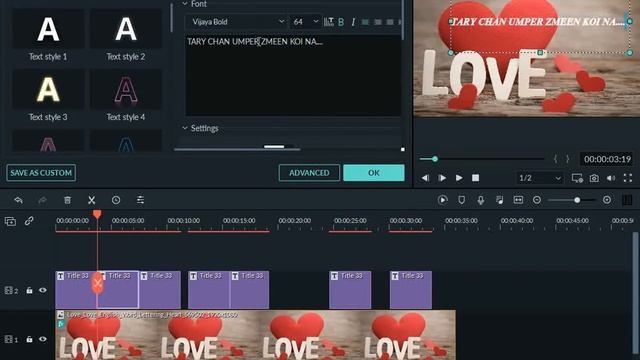Screen dimensions: 640x360
Task: Open the edit adjust sliders icon
Action: 140,200
